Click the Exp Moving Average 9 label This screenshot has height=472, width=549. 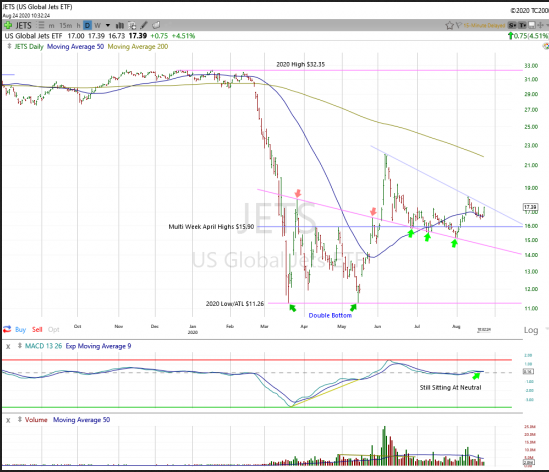pyautogui.click(x=98, y=346)
